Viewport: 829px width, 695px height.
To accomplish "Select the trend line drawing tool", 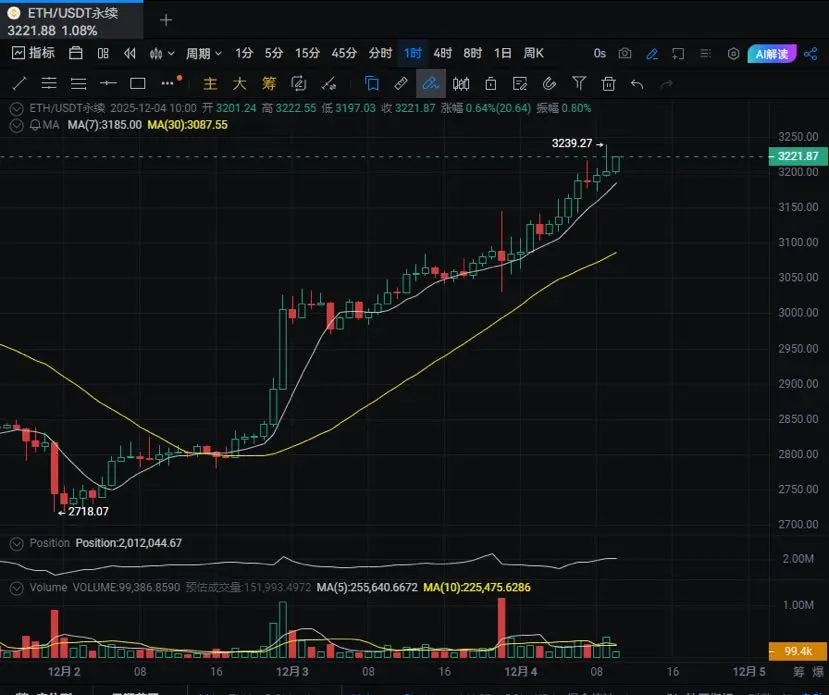I will tap(19, 84).
